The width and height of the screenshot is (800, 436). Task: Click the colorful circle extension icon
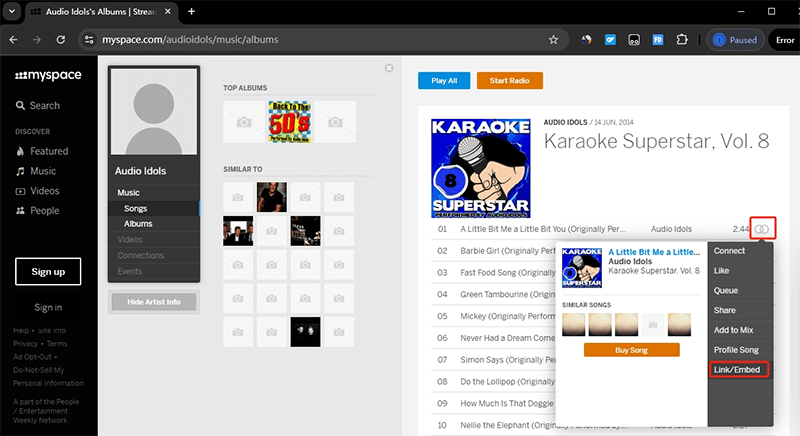(587, 40)
